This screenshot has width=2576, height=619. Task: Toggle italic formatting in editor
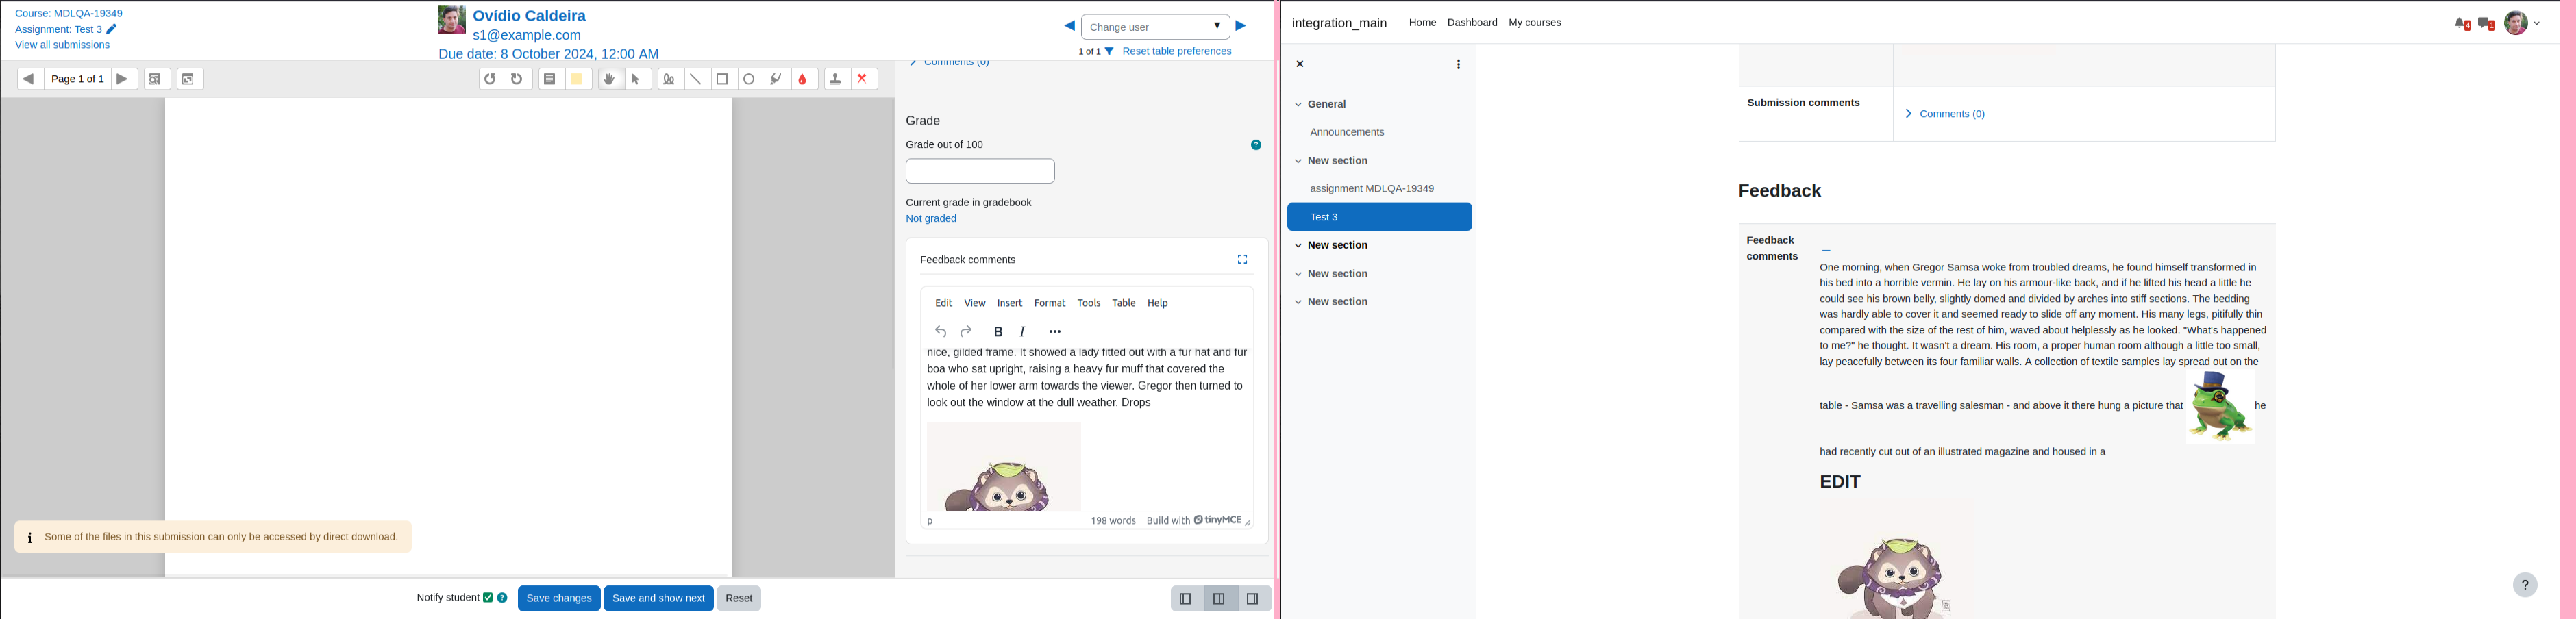(x=1023, y=332)
